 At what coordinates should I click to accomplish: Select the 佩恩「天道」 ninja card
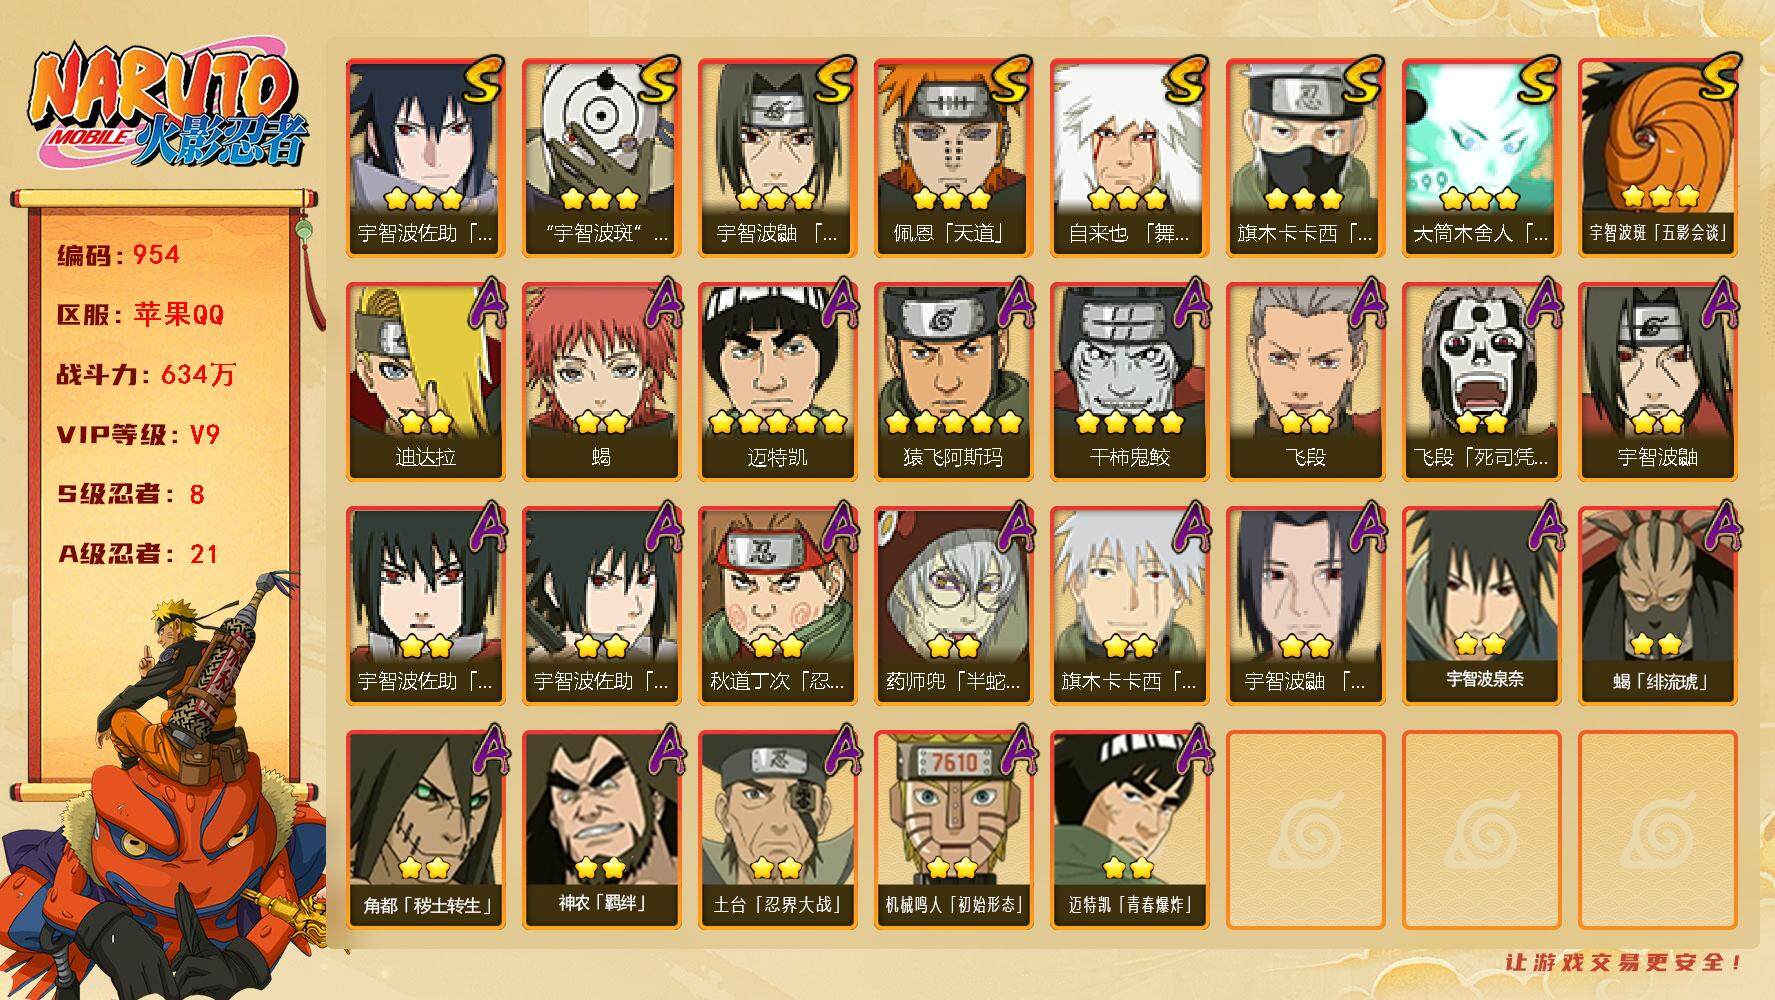click(x=951, y=158)
